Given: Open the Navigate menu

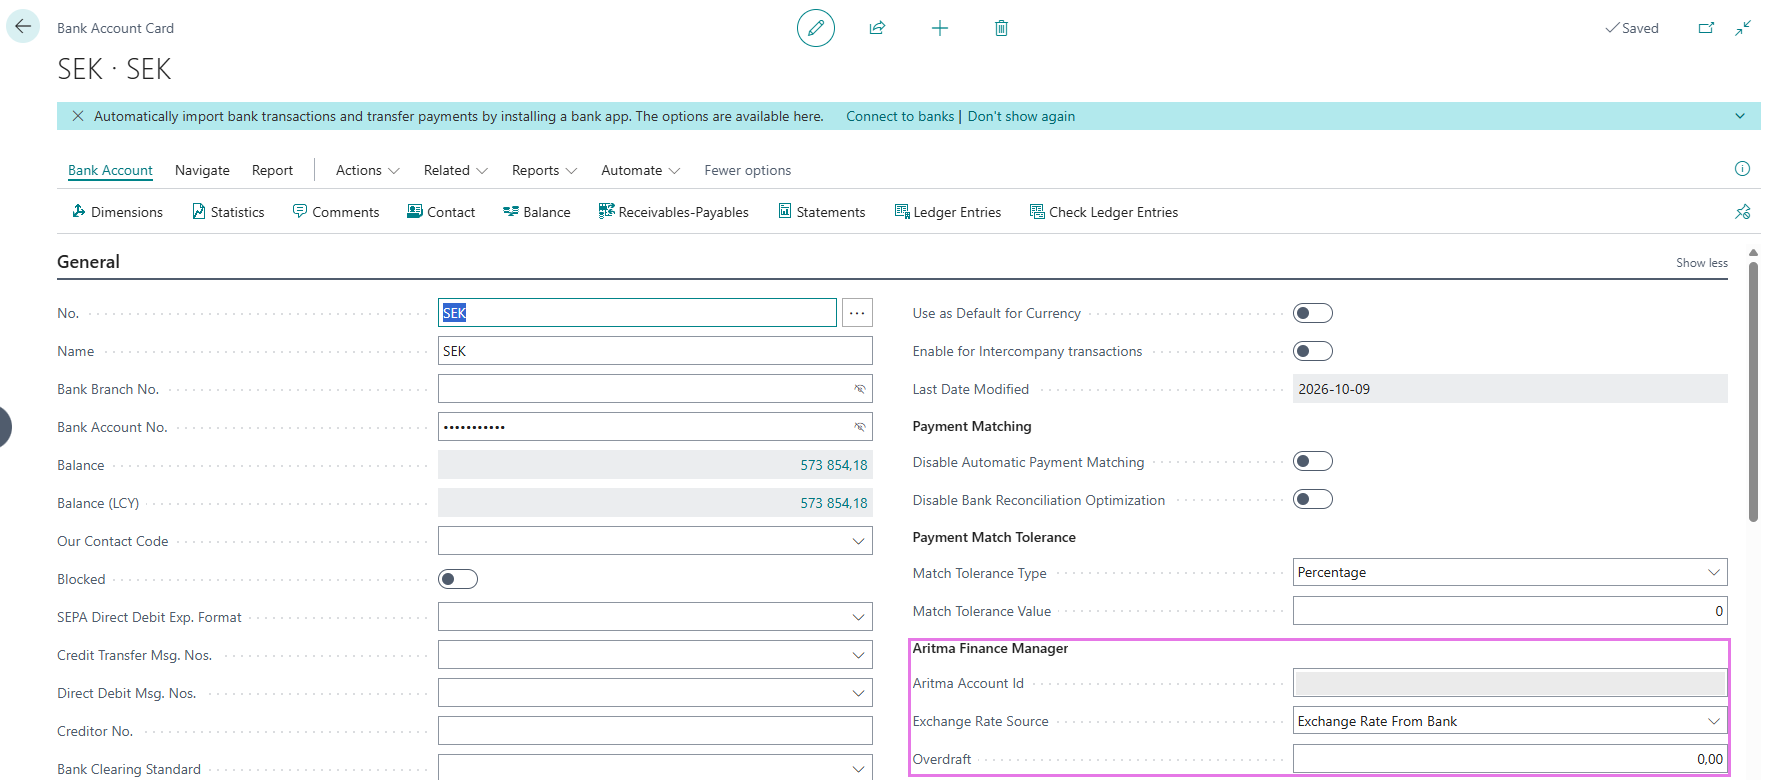Looking at the screenshot, I should (202, 170).
